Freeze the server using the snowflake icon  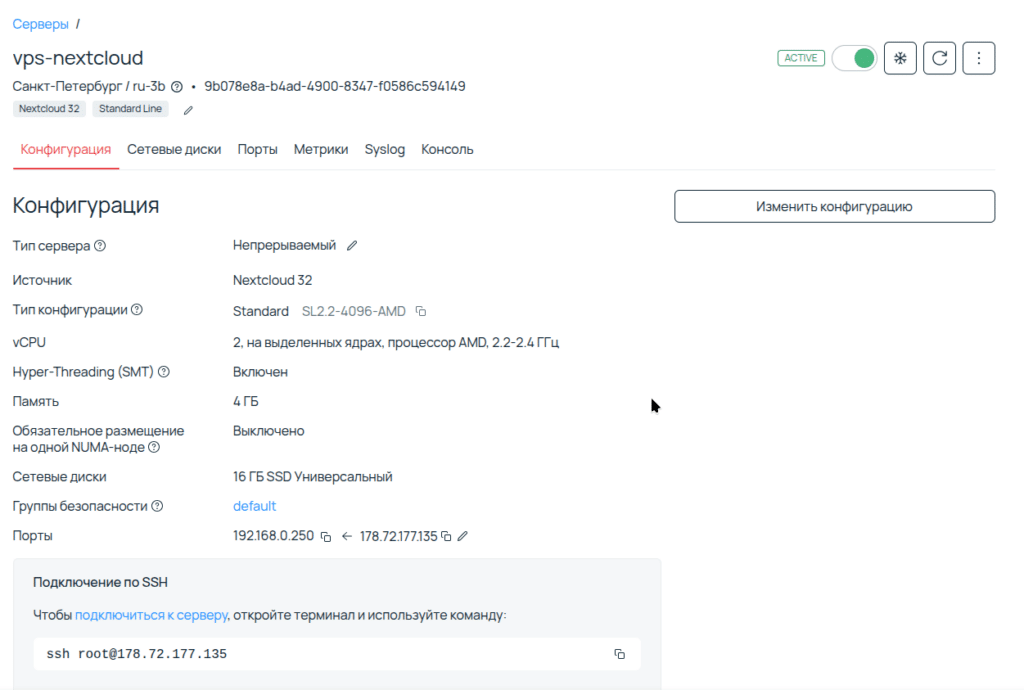tap(899, 57)
